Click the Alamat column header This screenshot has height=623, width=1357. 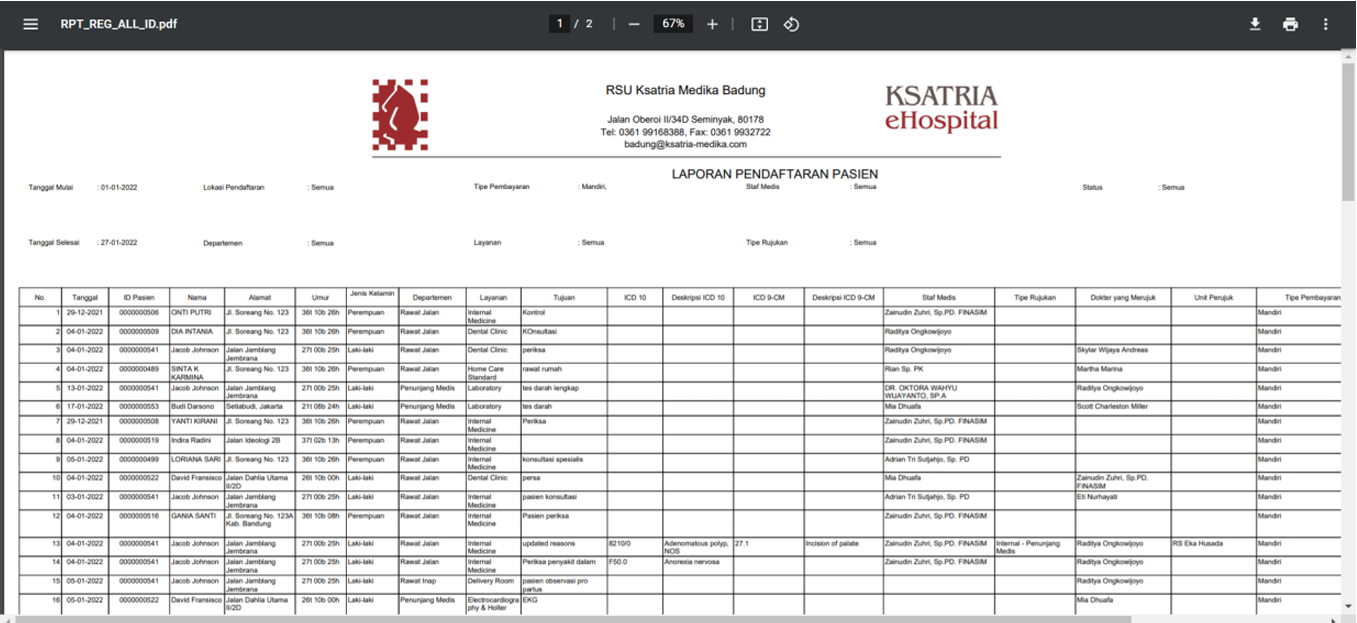(259, 297)
